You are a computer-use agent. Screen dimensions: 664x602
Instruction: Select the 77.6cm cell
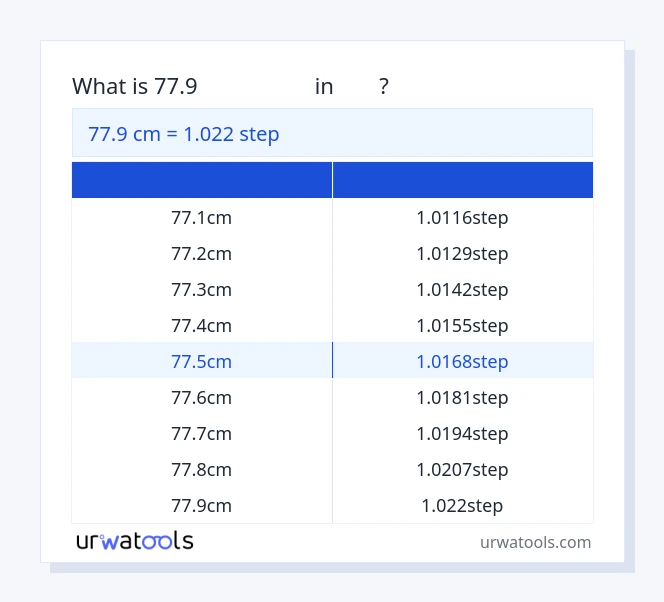202,397
